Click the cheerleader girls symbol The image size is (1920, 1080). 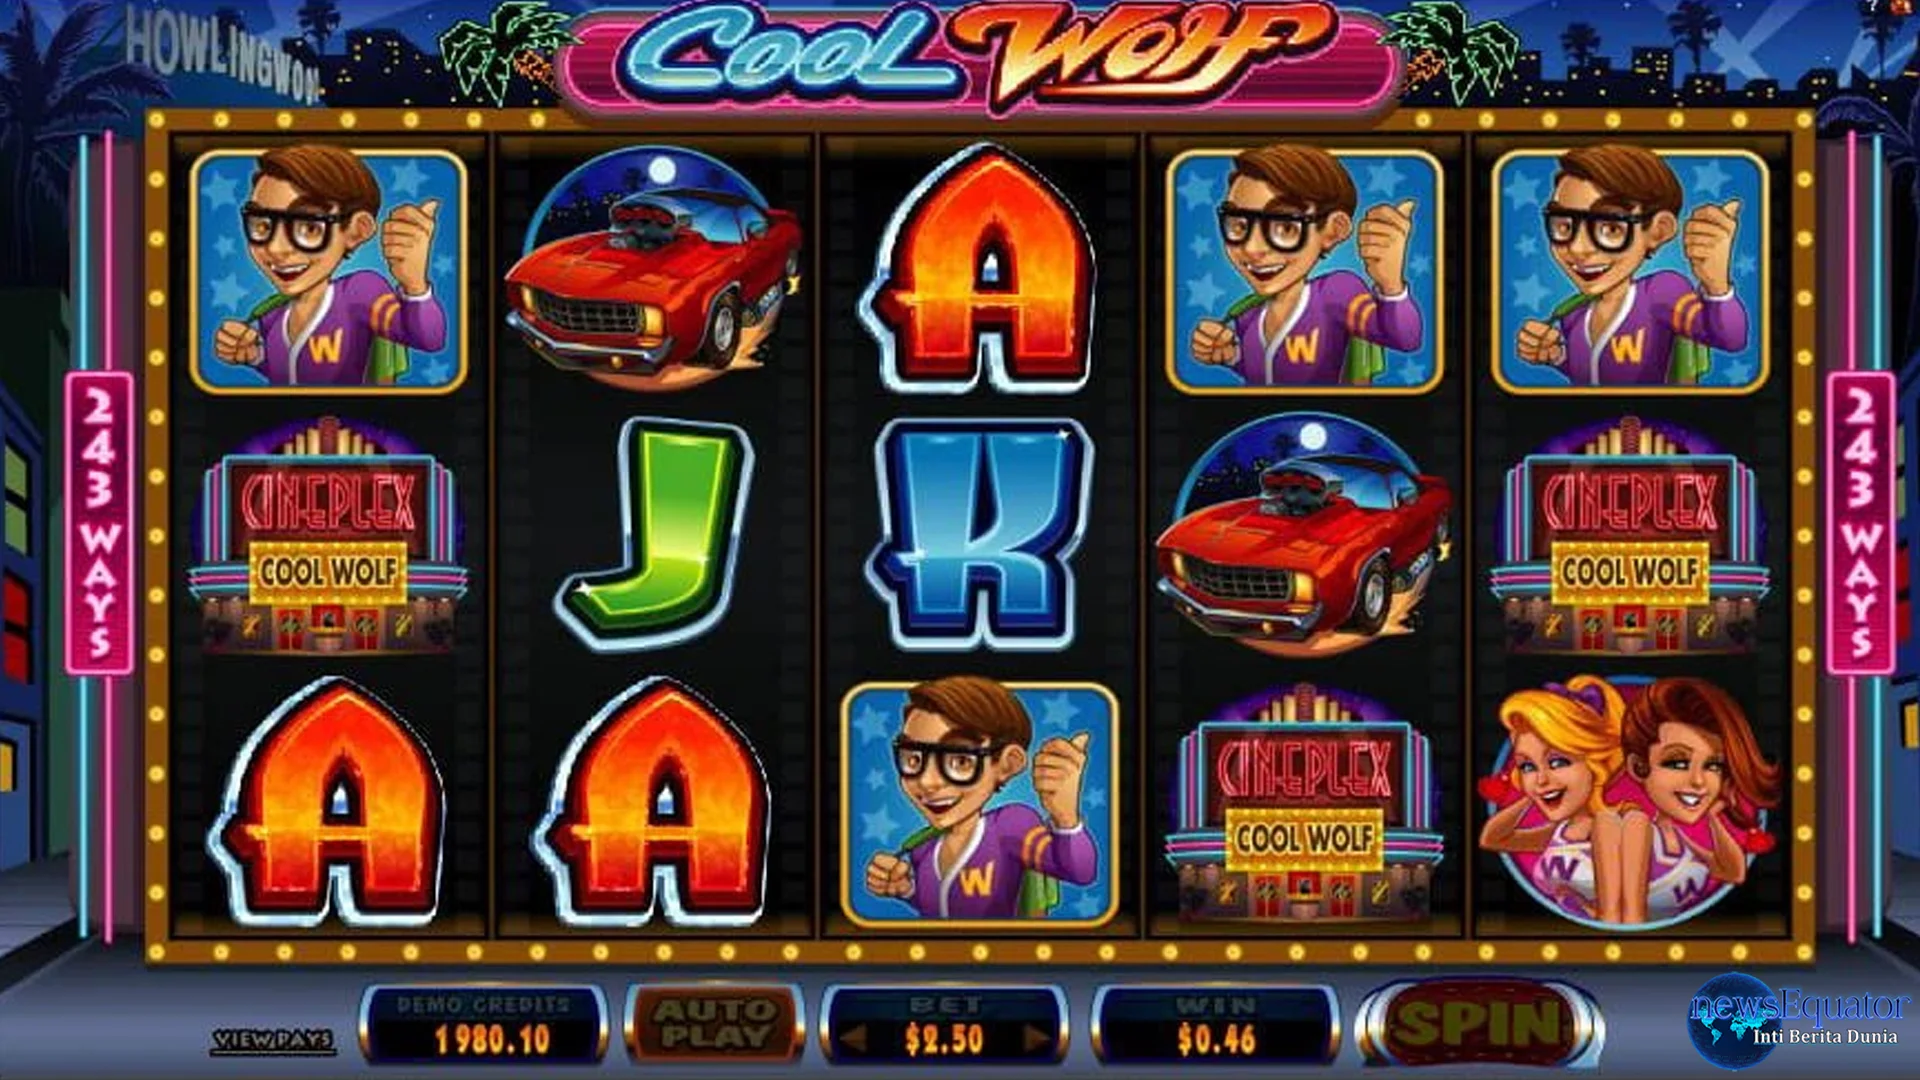coord(1630,800)
